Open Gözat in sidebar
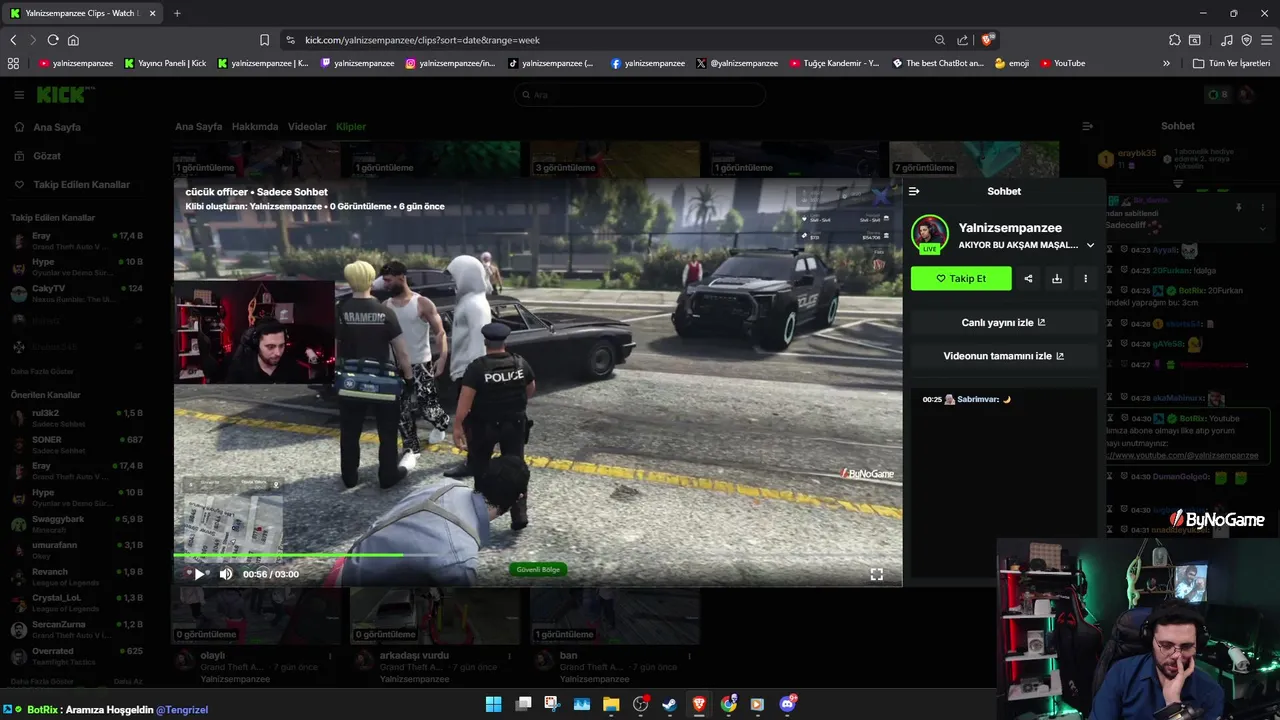1280x720 pixels. (x=38, y=156)
